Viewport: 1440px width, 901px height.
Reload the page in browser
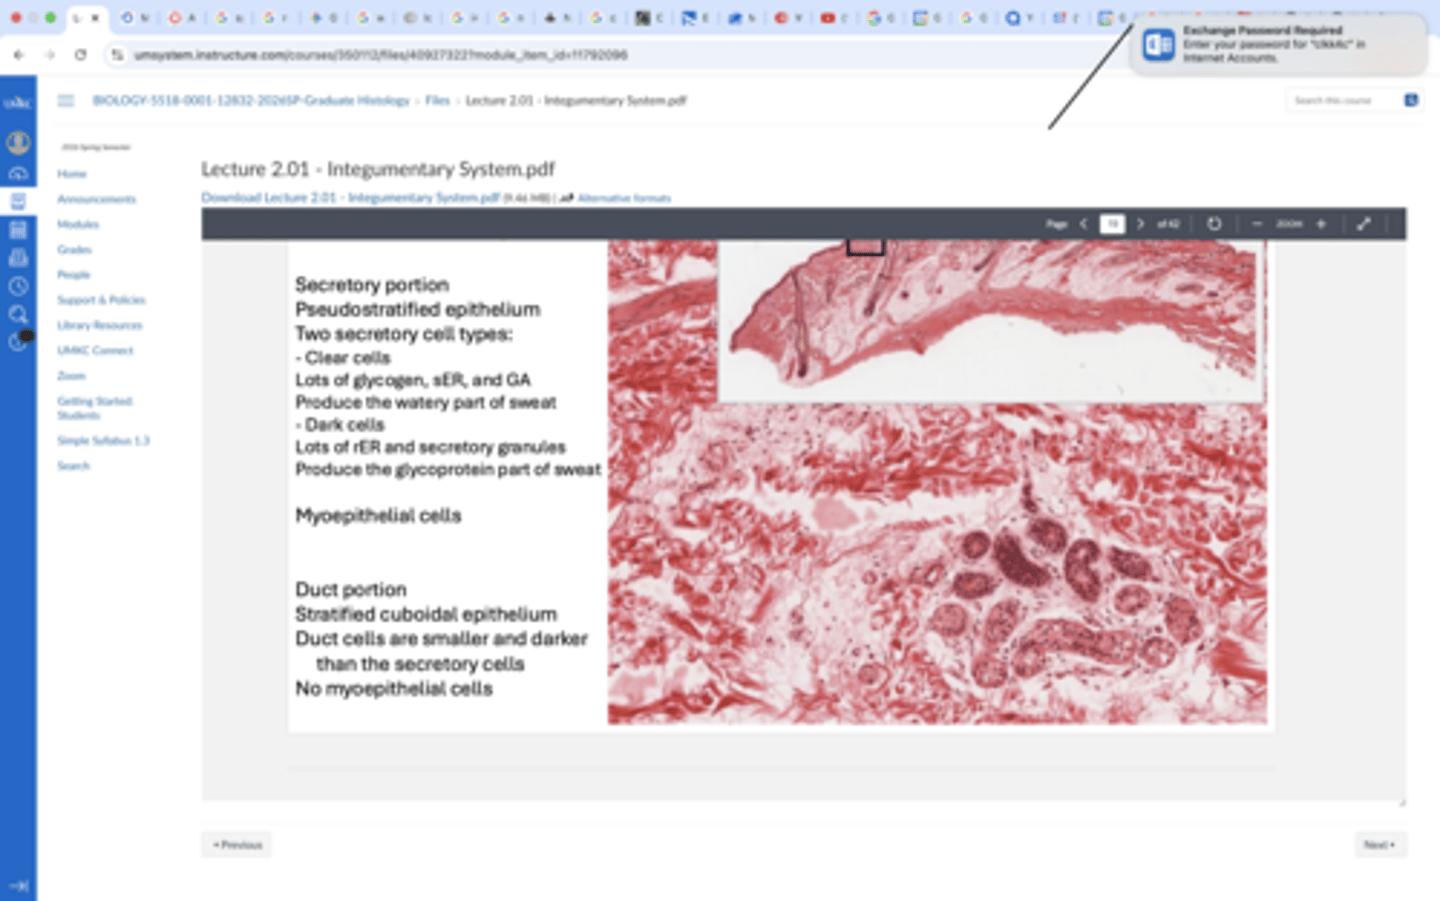(x=81, y=55)
